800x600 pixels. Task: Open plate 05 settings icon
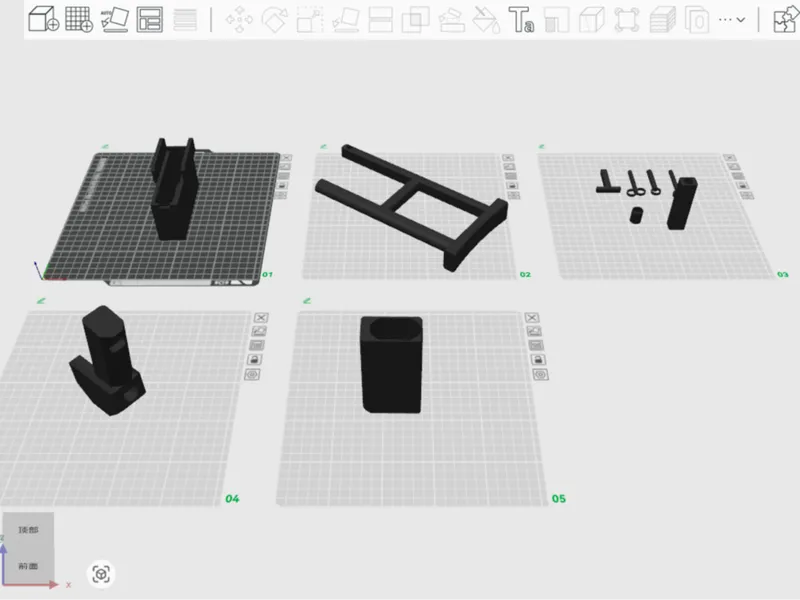[540, 375]
